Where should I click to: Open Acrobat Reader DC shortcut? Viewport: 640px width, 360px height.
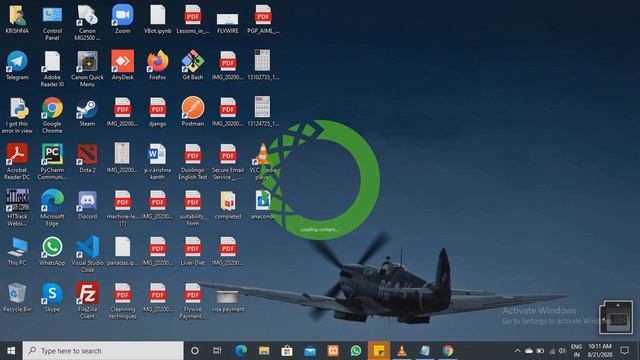click(17, 162)
